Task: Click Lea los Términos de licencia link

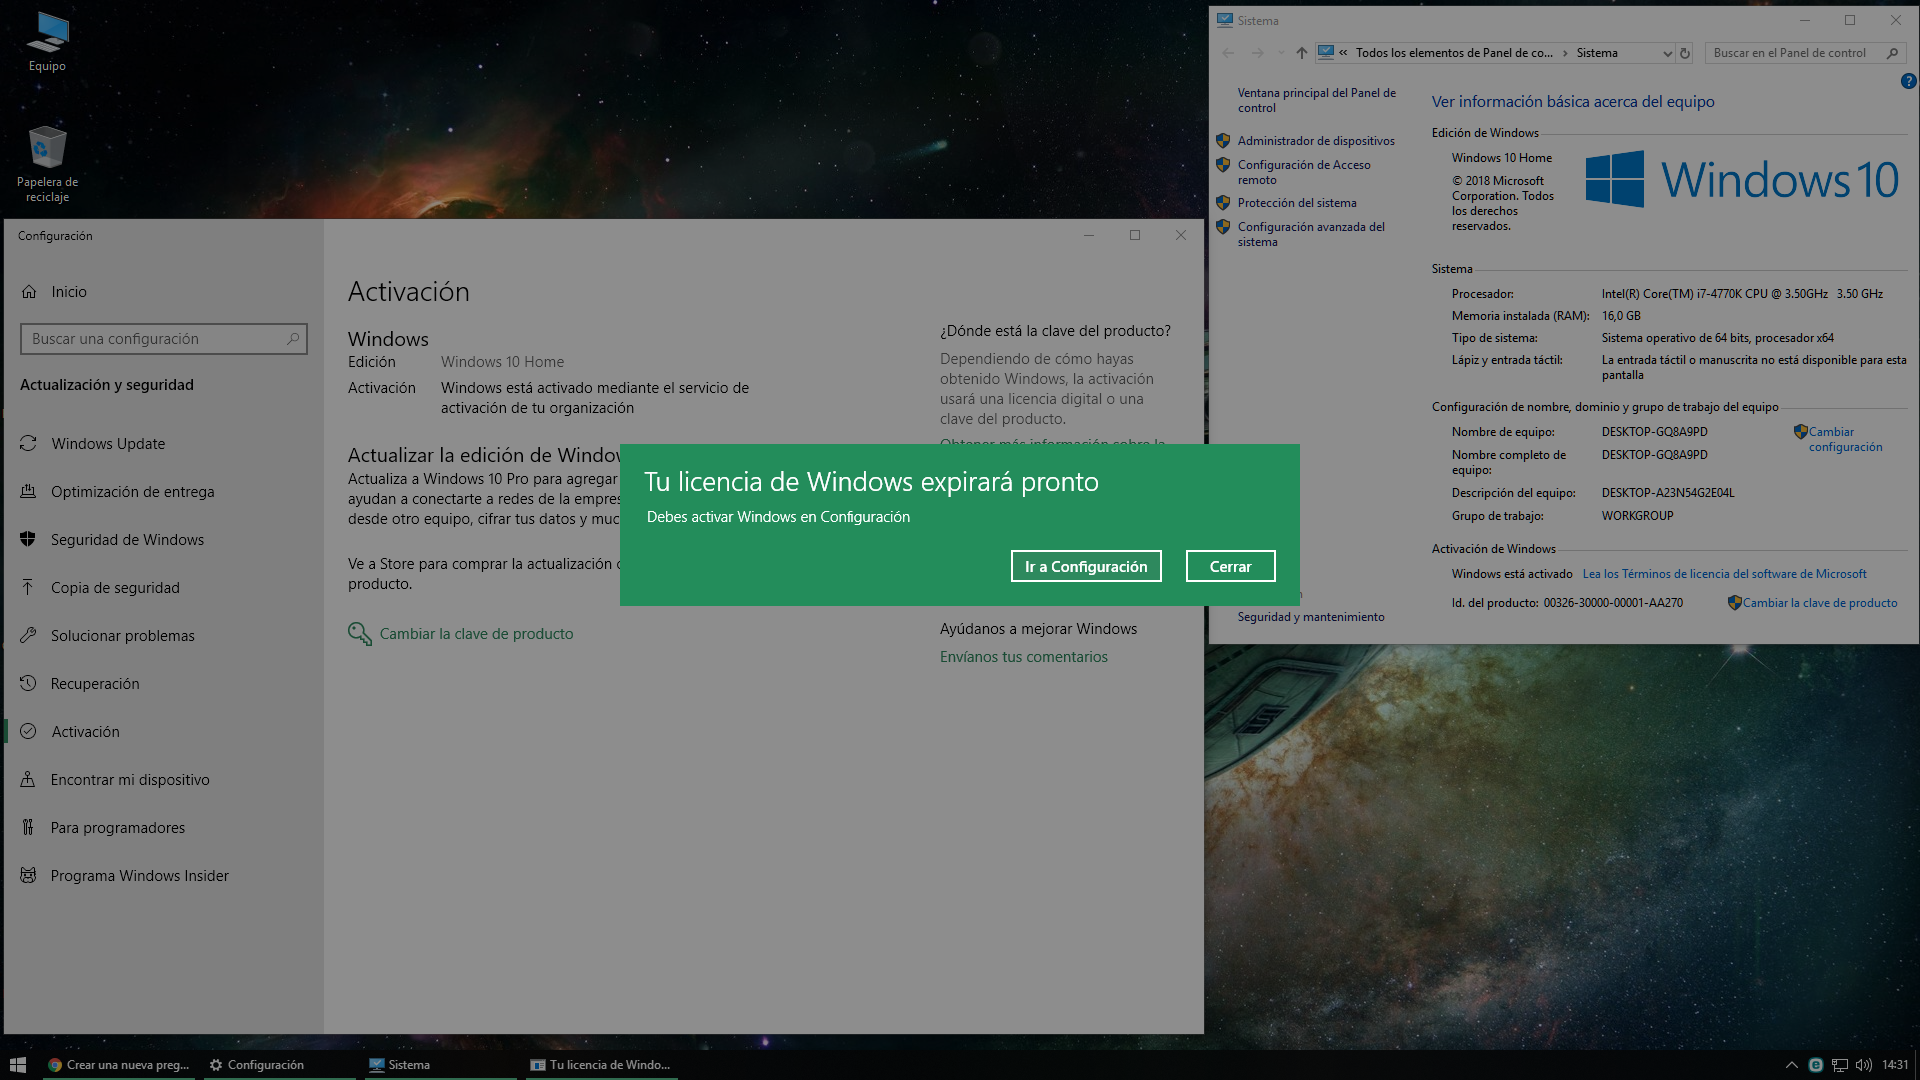Action: [1724, 574]
